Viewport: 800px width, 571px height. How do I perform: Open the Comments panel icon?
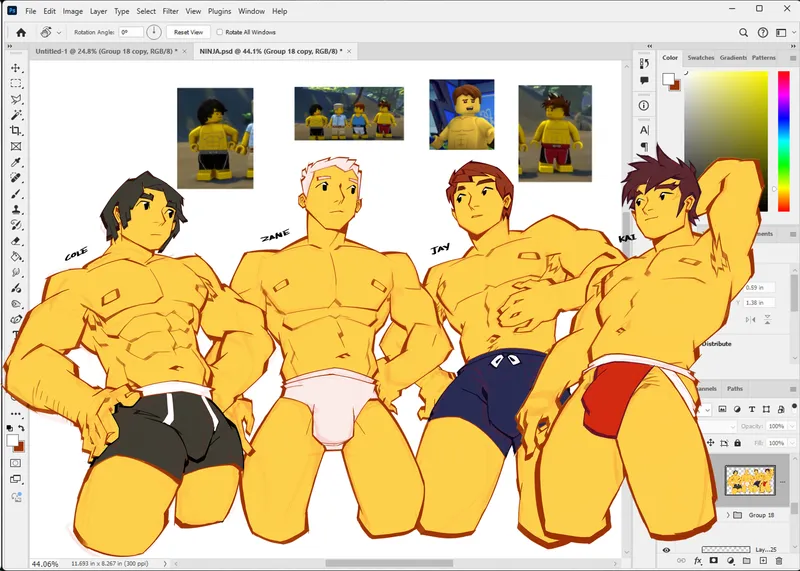coord(644,80)
